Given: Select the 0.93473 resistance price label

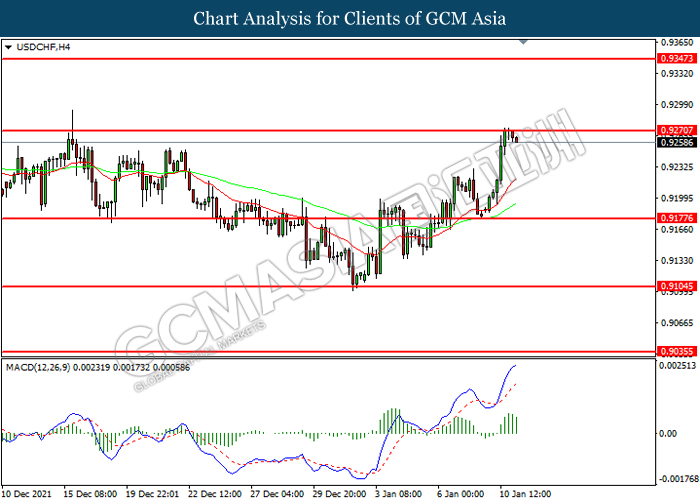Looking at the screenshot, I should pyautogui.click(x=677, y=58).
